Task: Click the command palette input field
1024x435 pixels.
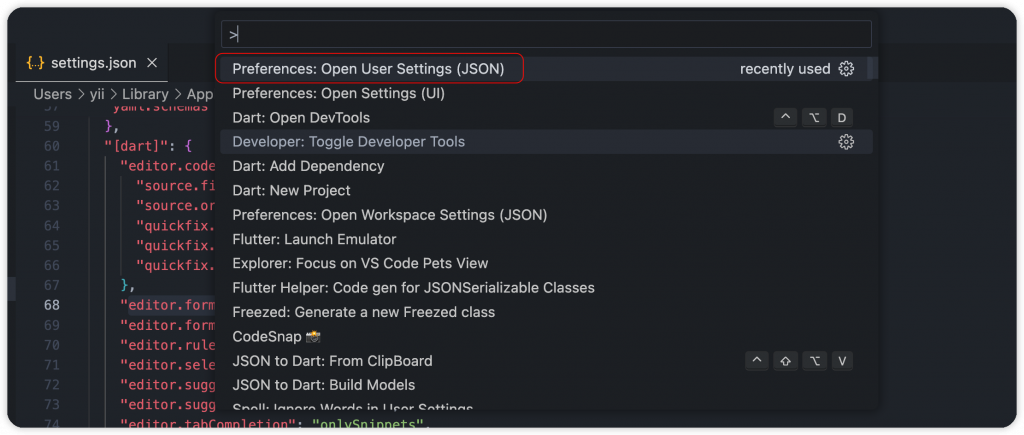Action: tap(546, 34)
